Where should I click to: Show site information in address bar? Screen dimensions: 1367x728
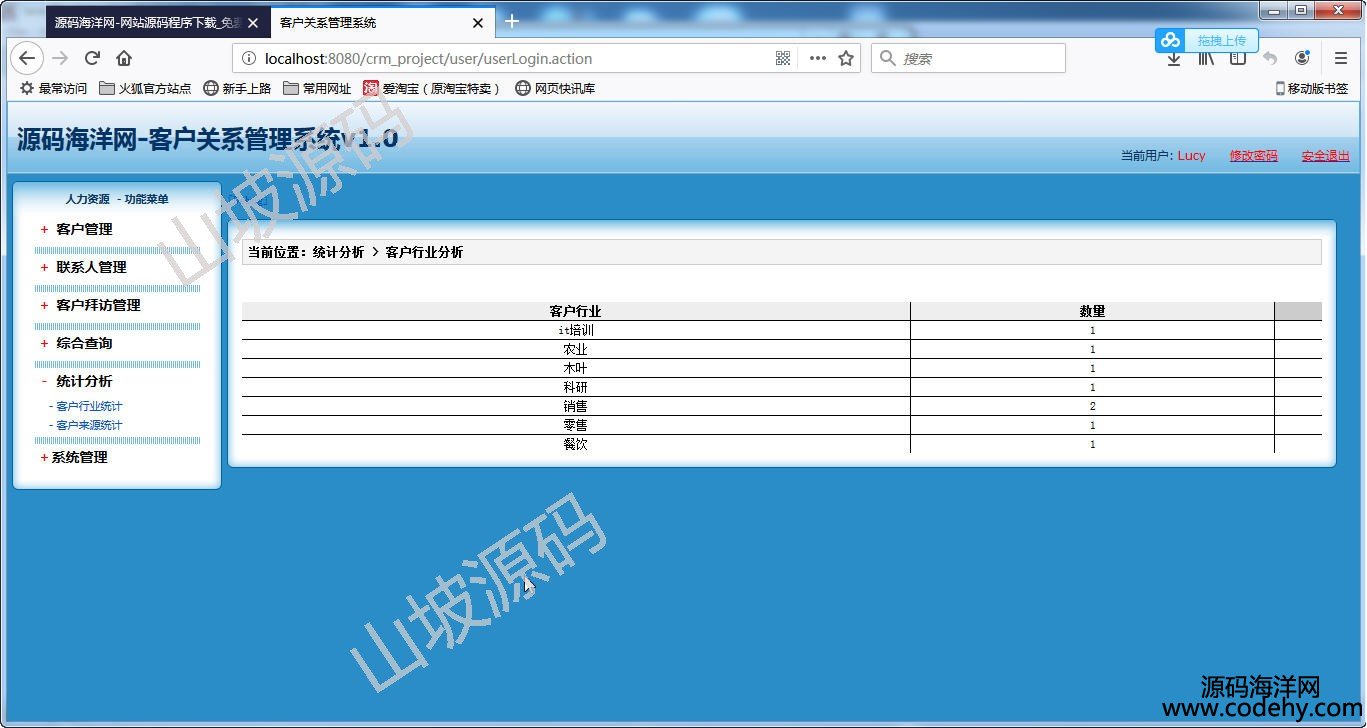(249, 59)
